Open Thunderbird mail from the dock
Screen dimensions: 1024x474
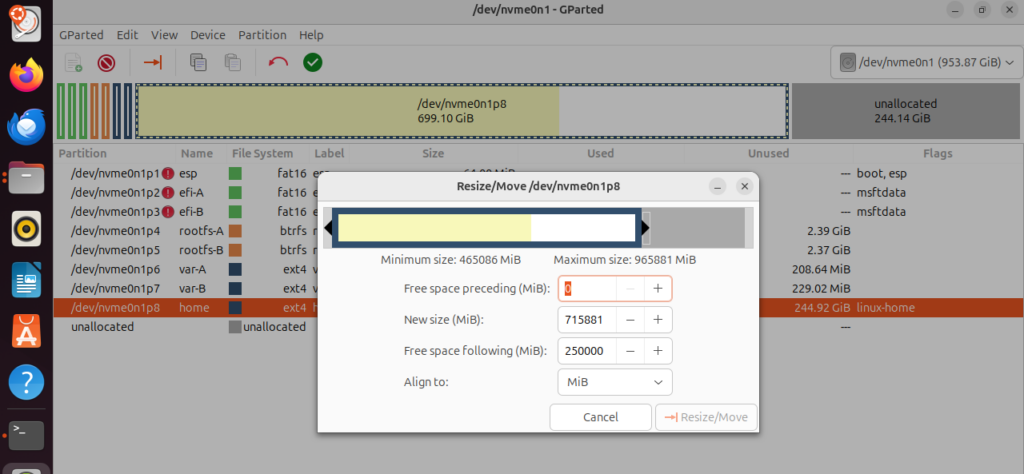point(26,125)
